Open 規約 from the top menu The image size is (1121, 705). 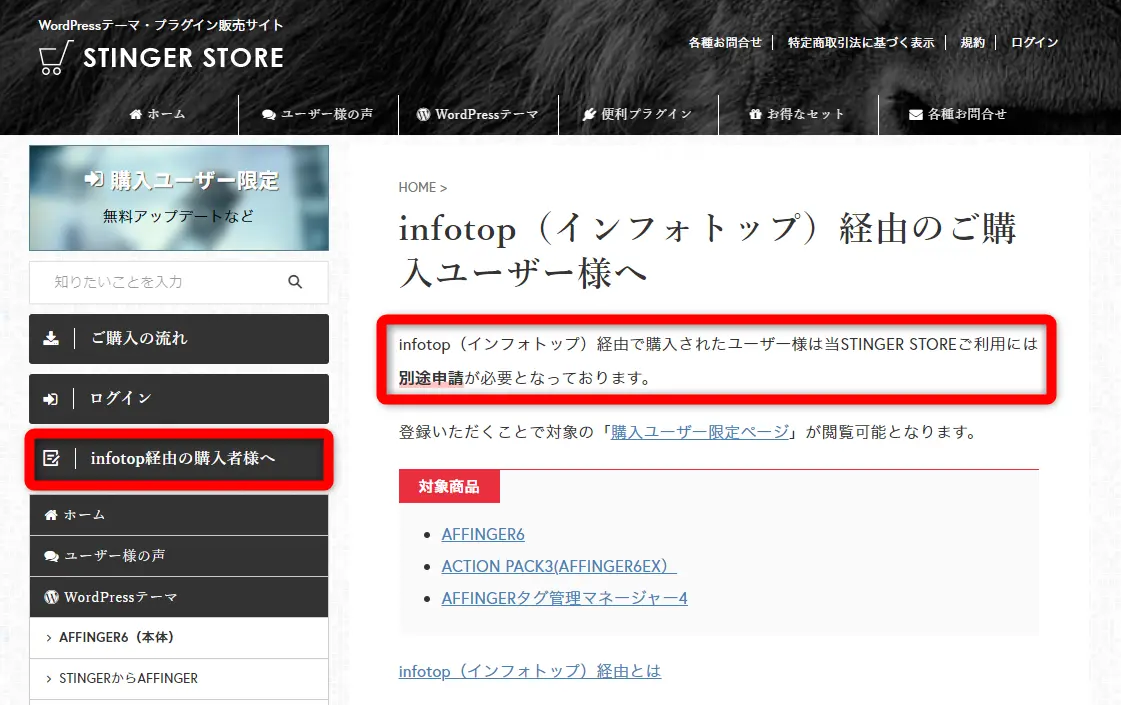972,42
